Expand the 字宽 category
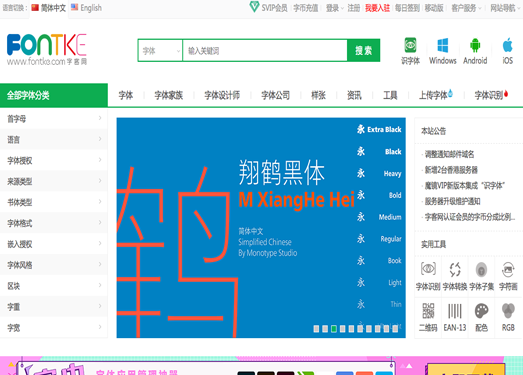 pyautogui.click(x=54, y=328)
